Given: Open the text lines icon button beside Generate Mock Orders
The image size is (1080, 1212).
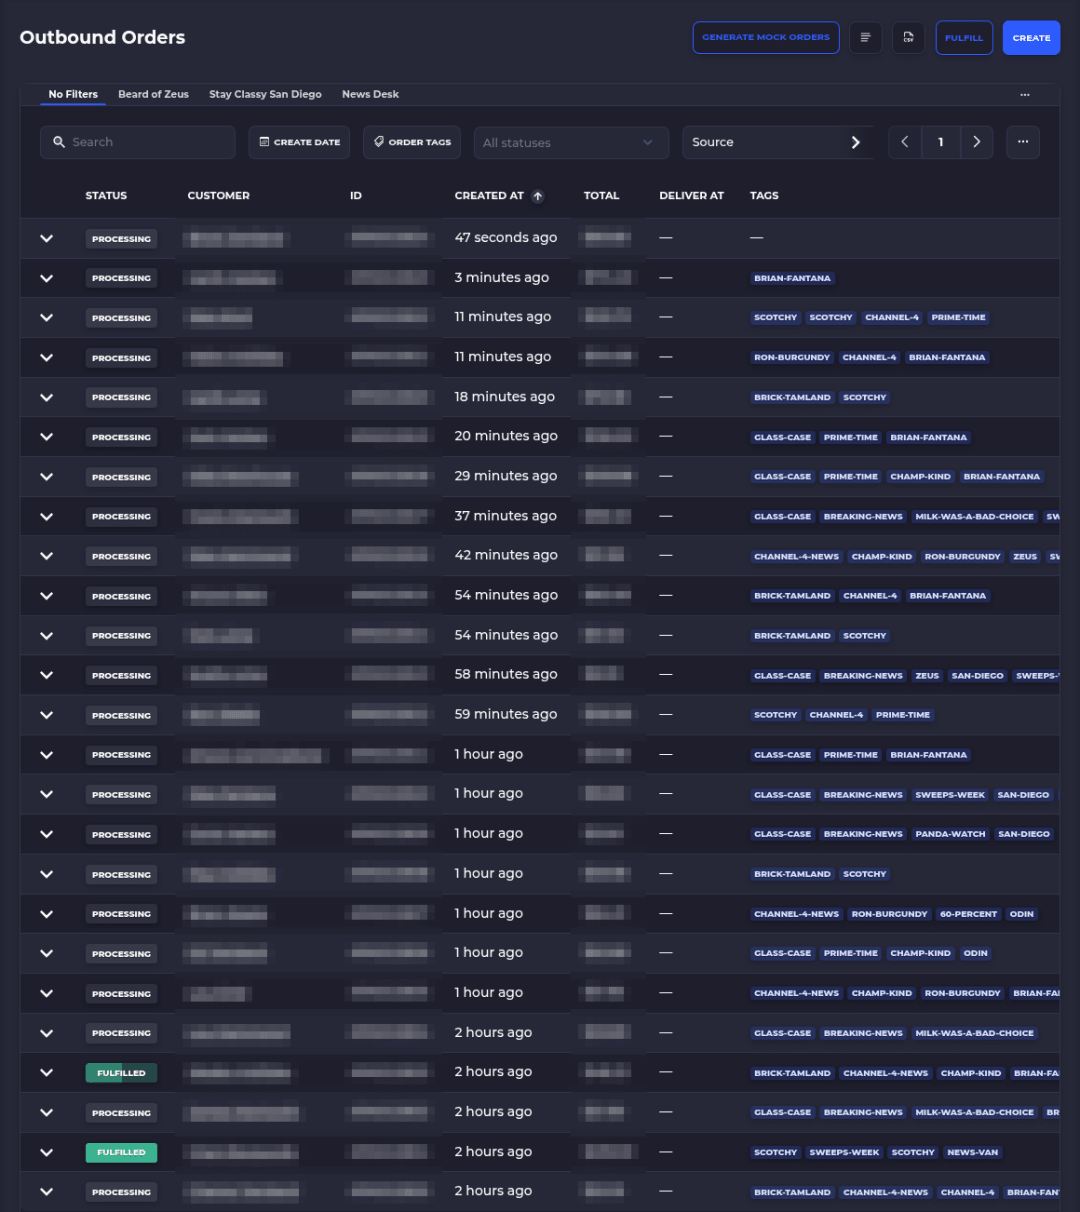Looking at the screenshot, I should (865, 37).
